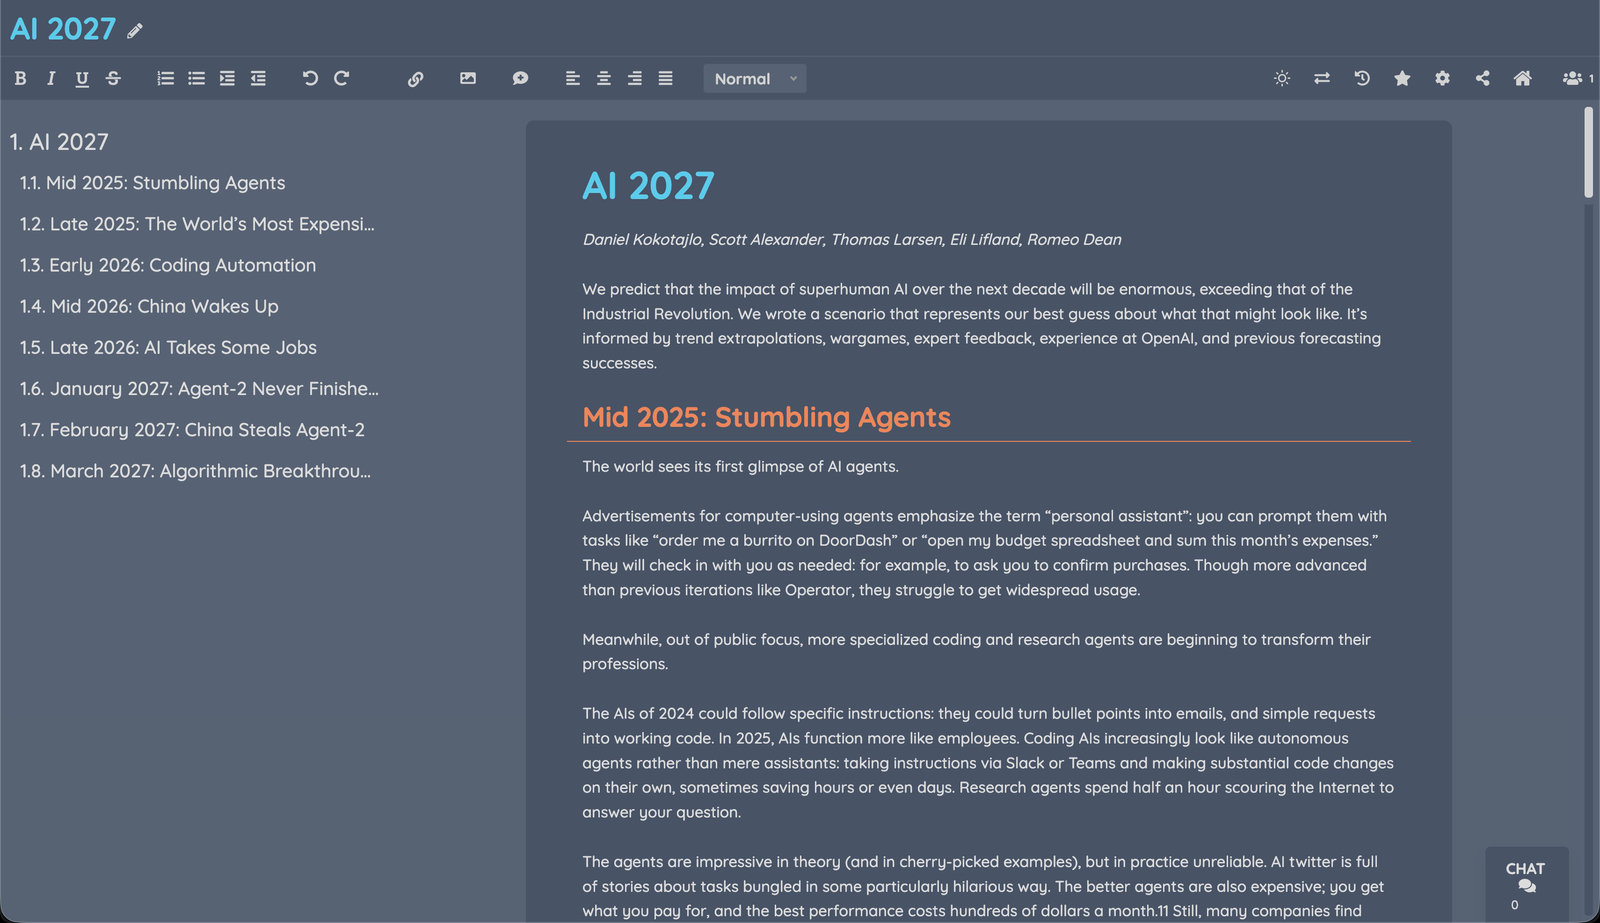Image resolution: width=1600 pixels, height=923 pixels.
Task: Open the star/favorites icon
Action: [1402, 78]
